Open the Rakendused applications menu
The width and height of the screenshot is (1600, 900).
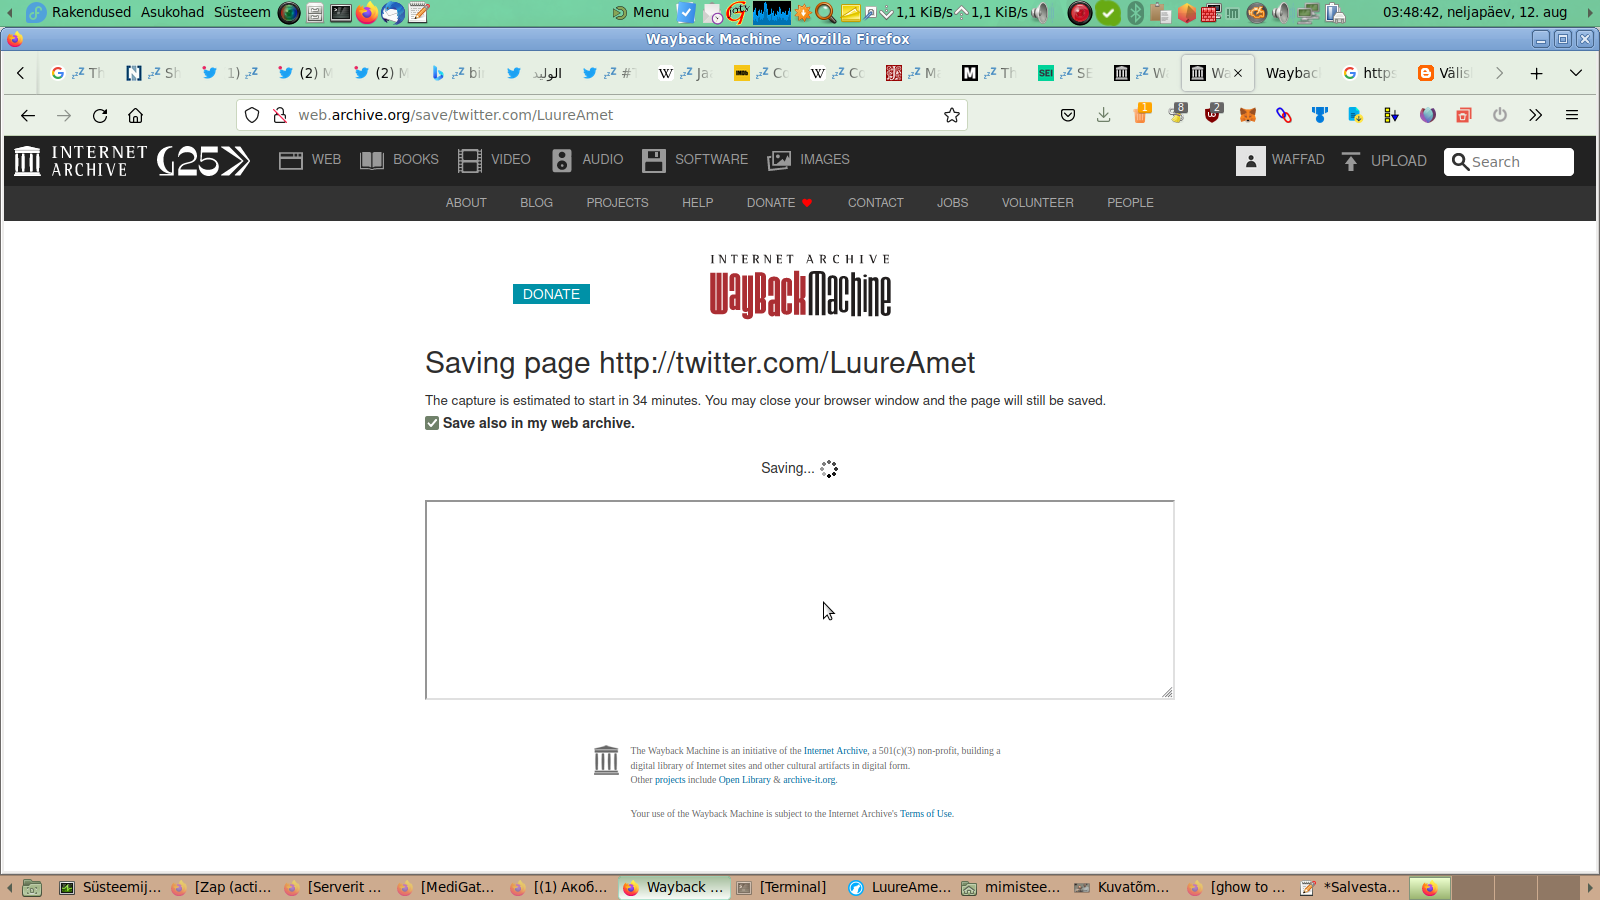pyautogui.click(x=91, y=12)
